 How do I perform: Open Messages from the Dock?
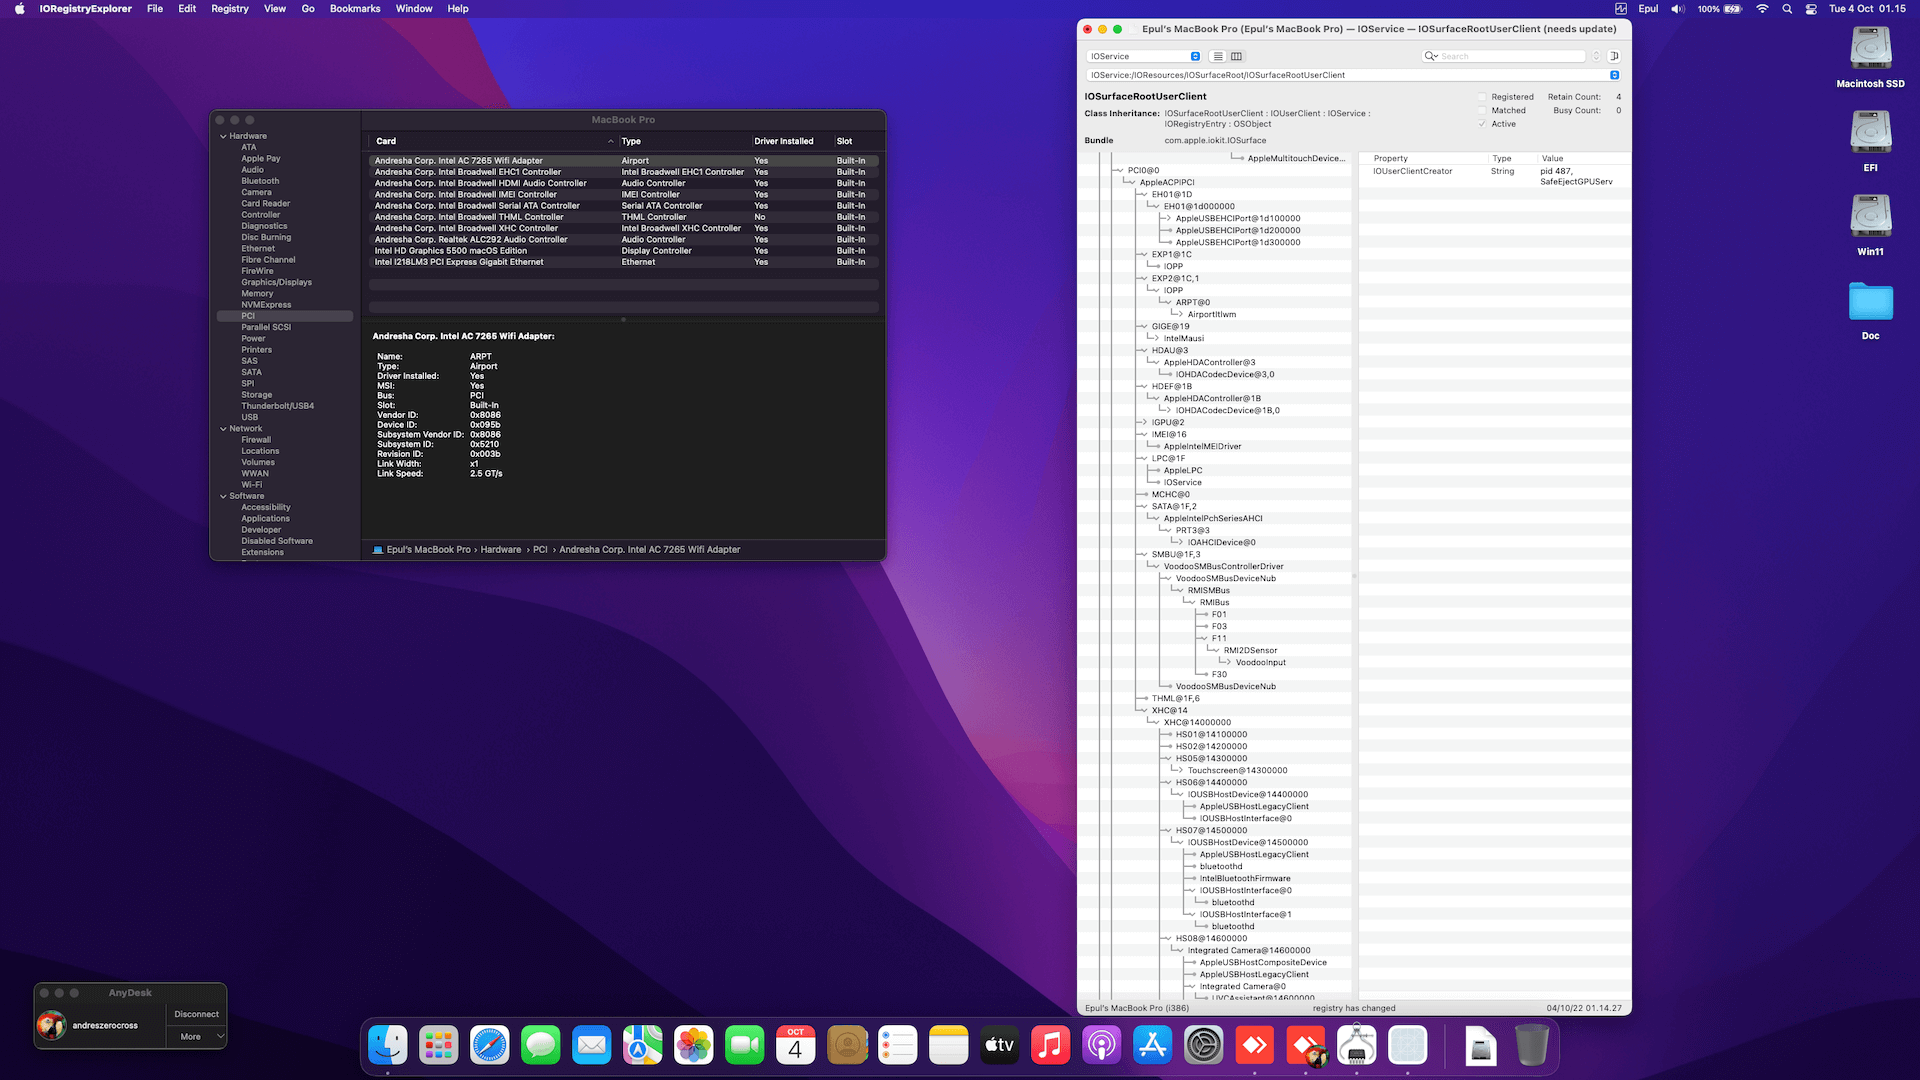point(541,1046)
